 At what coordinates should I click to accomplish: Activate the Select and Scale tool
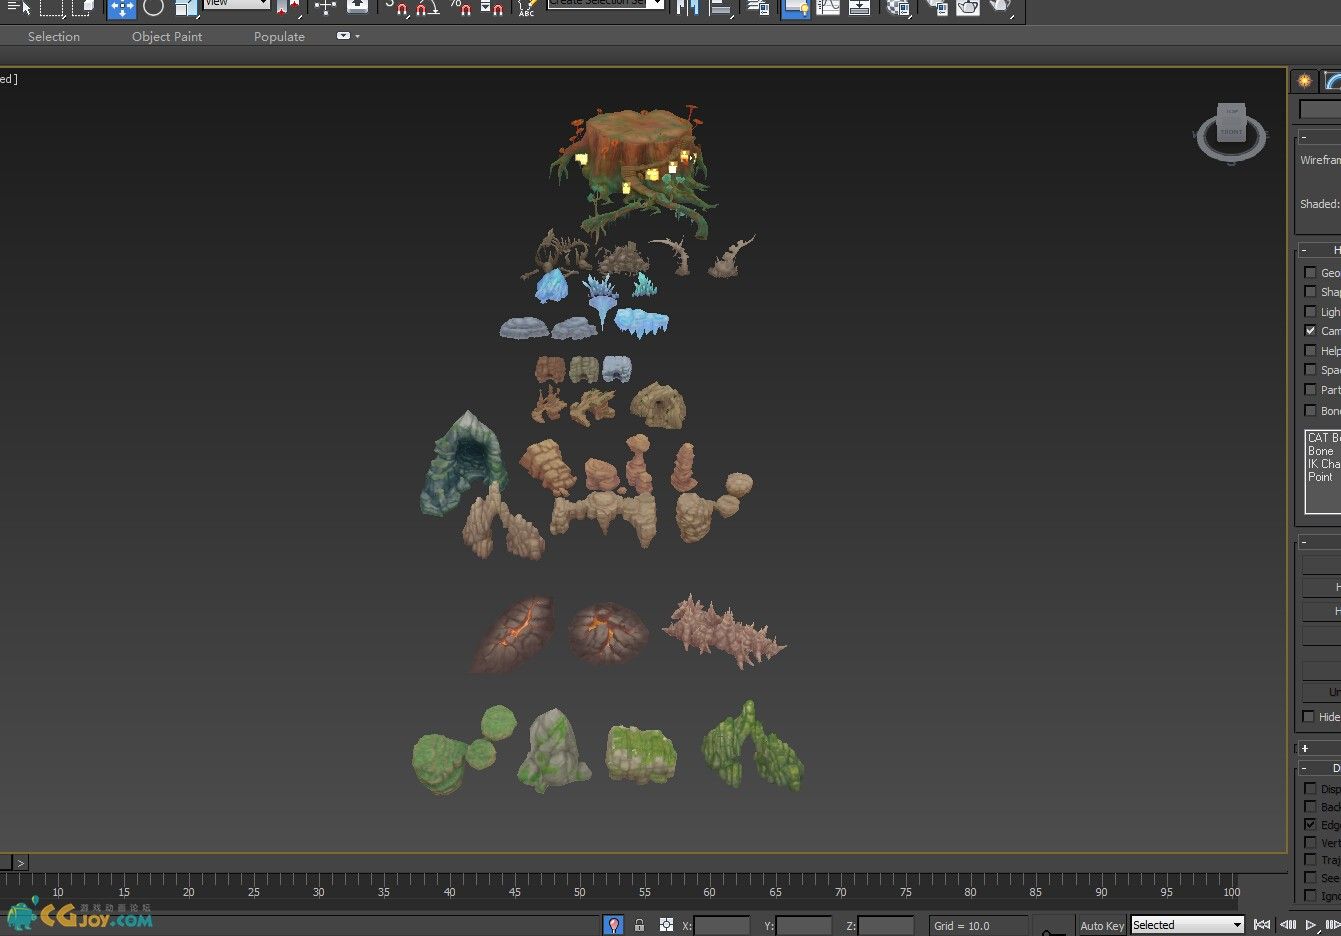click(185, 7)
